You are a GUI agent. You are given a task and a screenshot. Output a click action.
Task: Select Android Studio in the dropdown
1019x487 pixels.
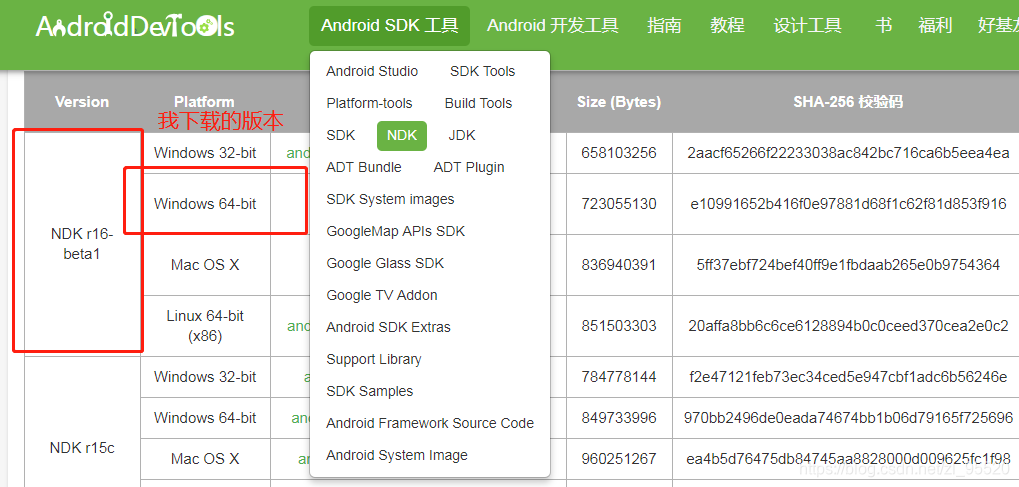click(x=372, y=72)
